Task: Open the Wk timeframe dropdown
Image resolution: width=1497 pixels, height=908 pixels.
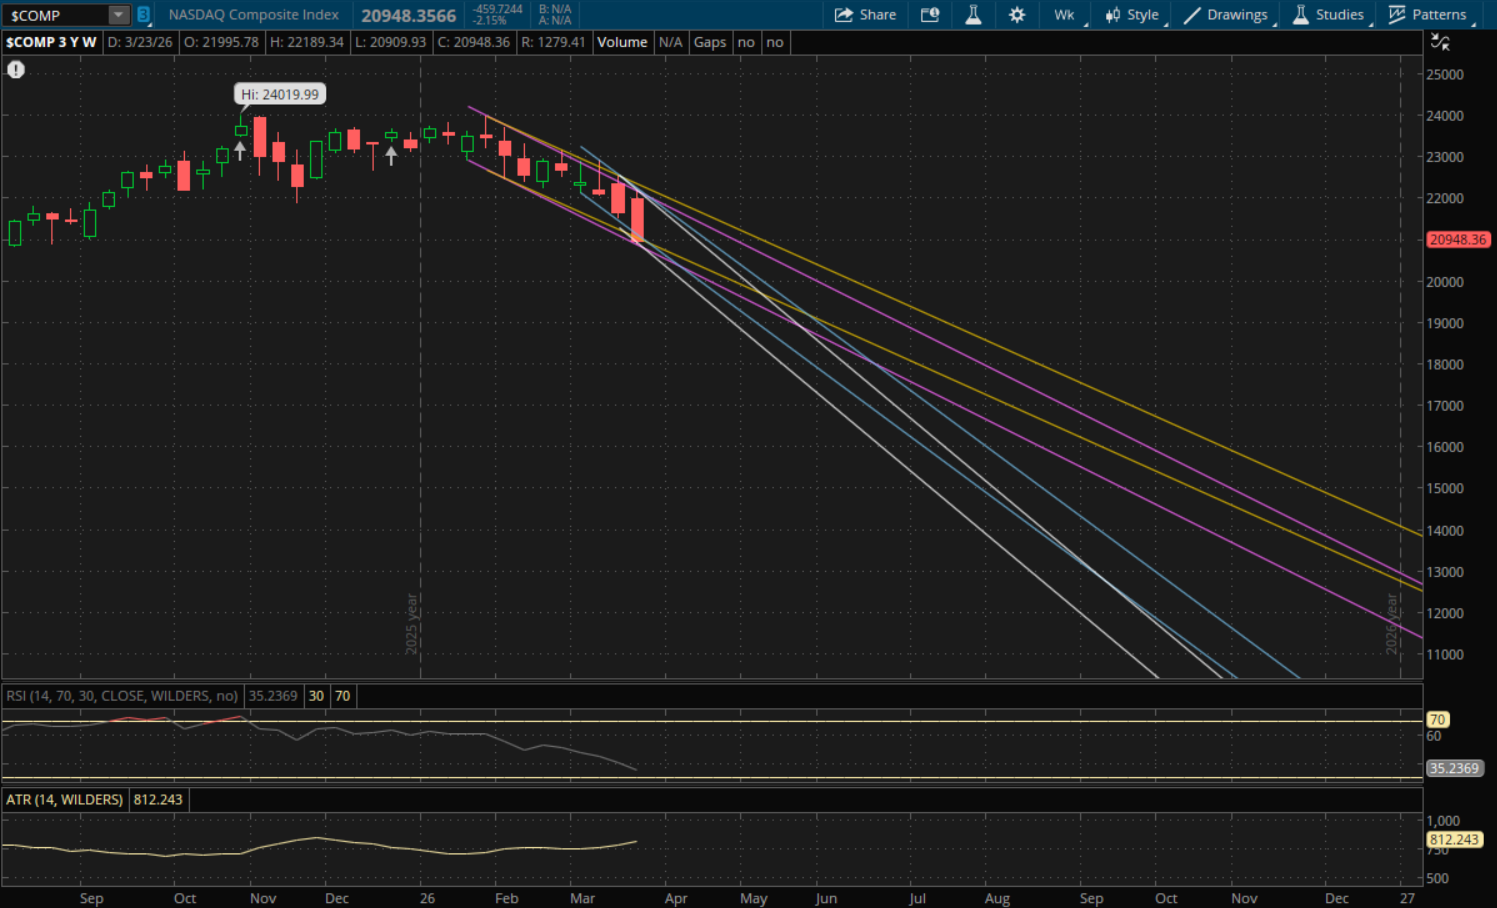Action: [1064, 15]
